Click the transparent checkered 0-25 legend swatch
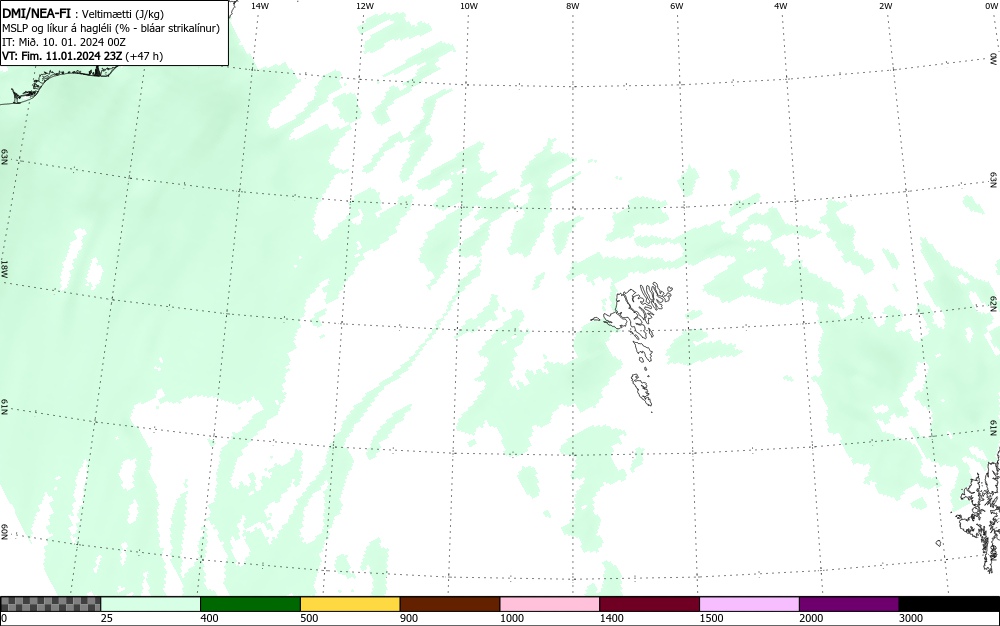 tap(50, 604)
